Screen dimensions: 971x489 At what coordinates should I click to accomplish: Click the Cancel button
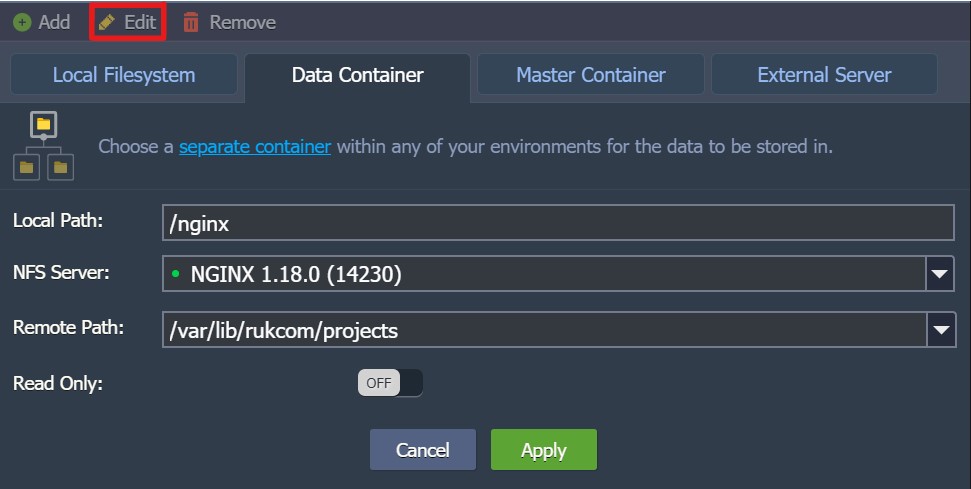tap(423, 449)
